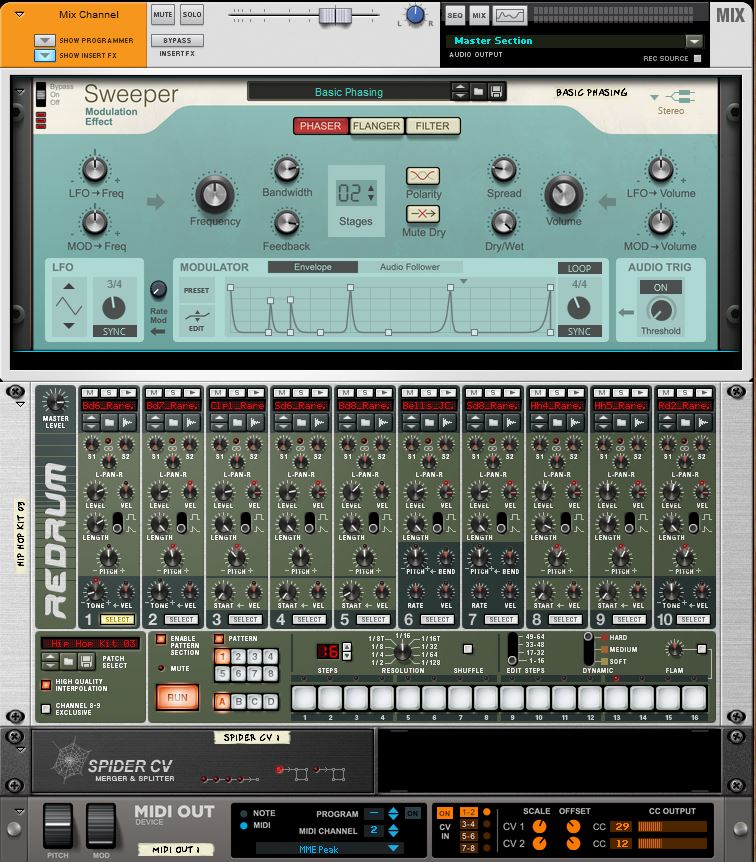The image size is (756, 862).
Task: Toggle Redrum Flam button
Action: [702, 649]
